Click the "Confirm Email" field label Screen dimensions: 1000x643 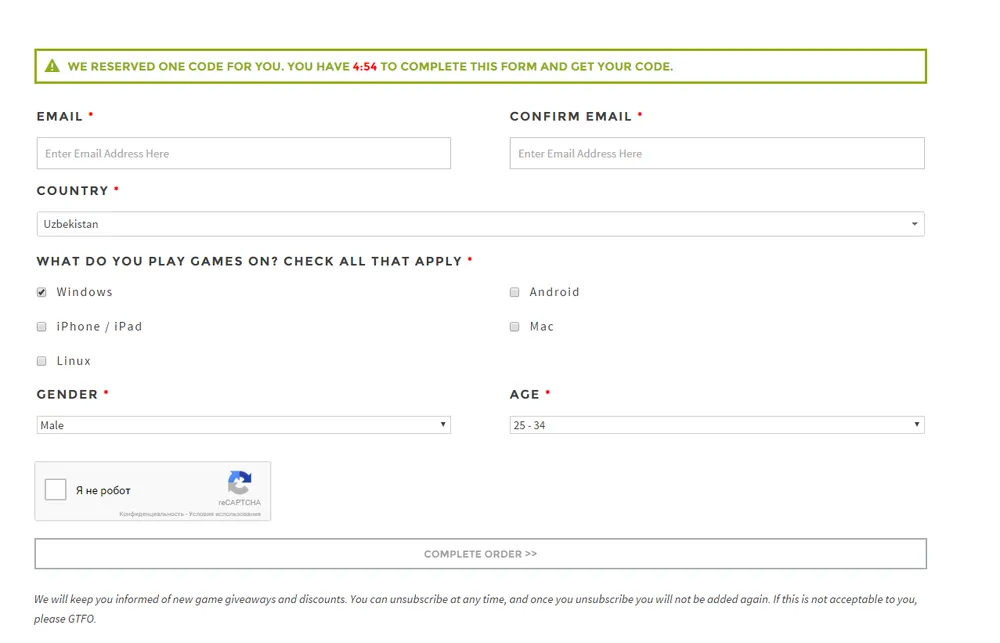pos(570,117)
